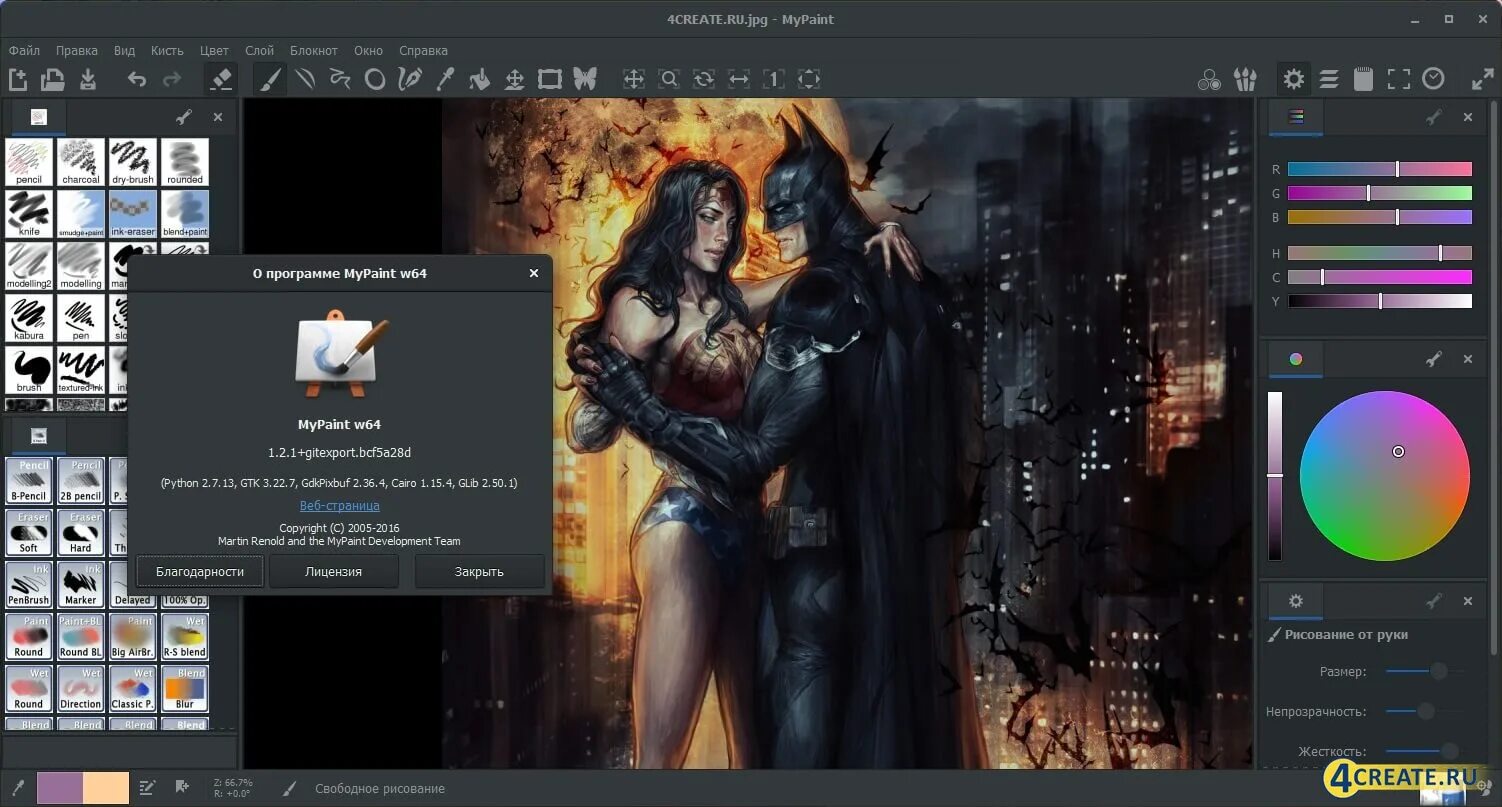Select the Rotate View tool
1502x807 pixels.
pyautogui.click(x=704, y=79)
